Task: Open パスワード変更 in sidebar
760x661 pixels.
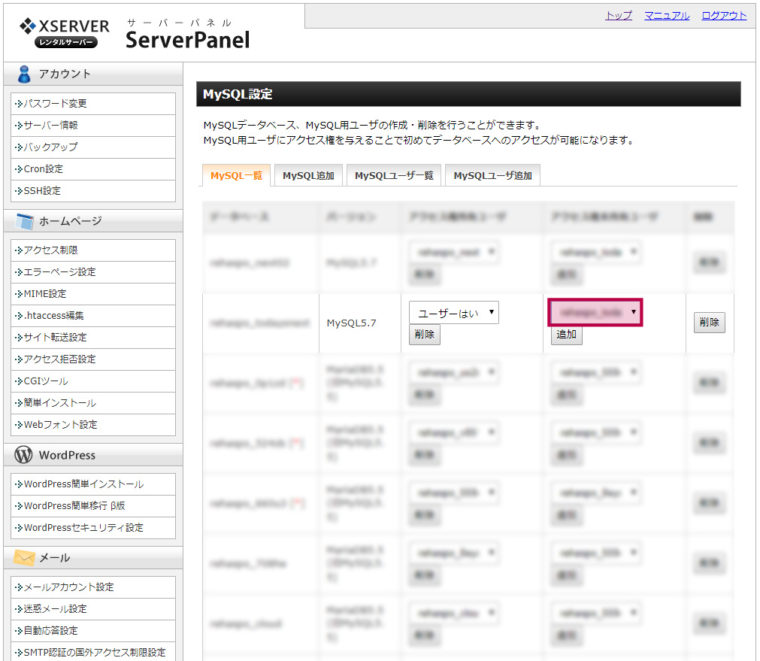Action: [93, 103]
